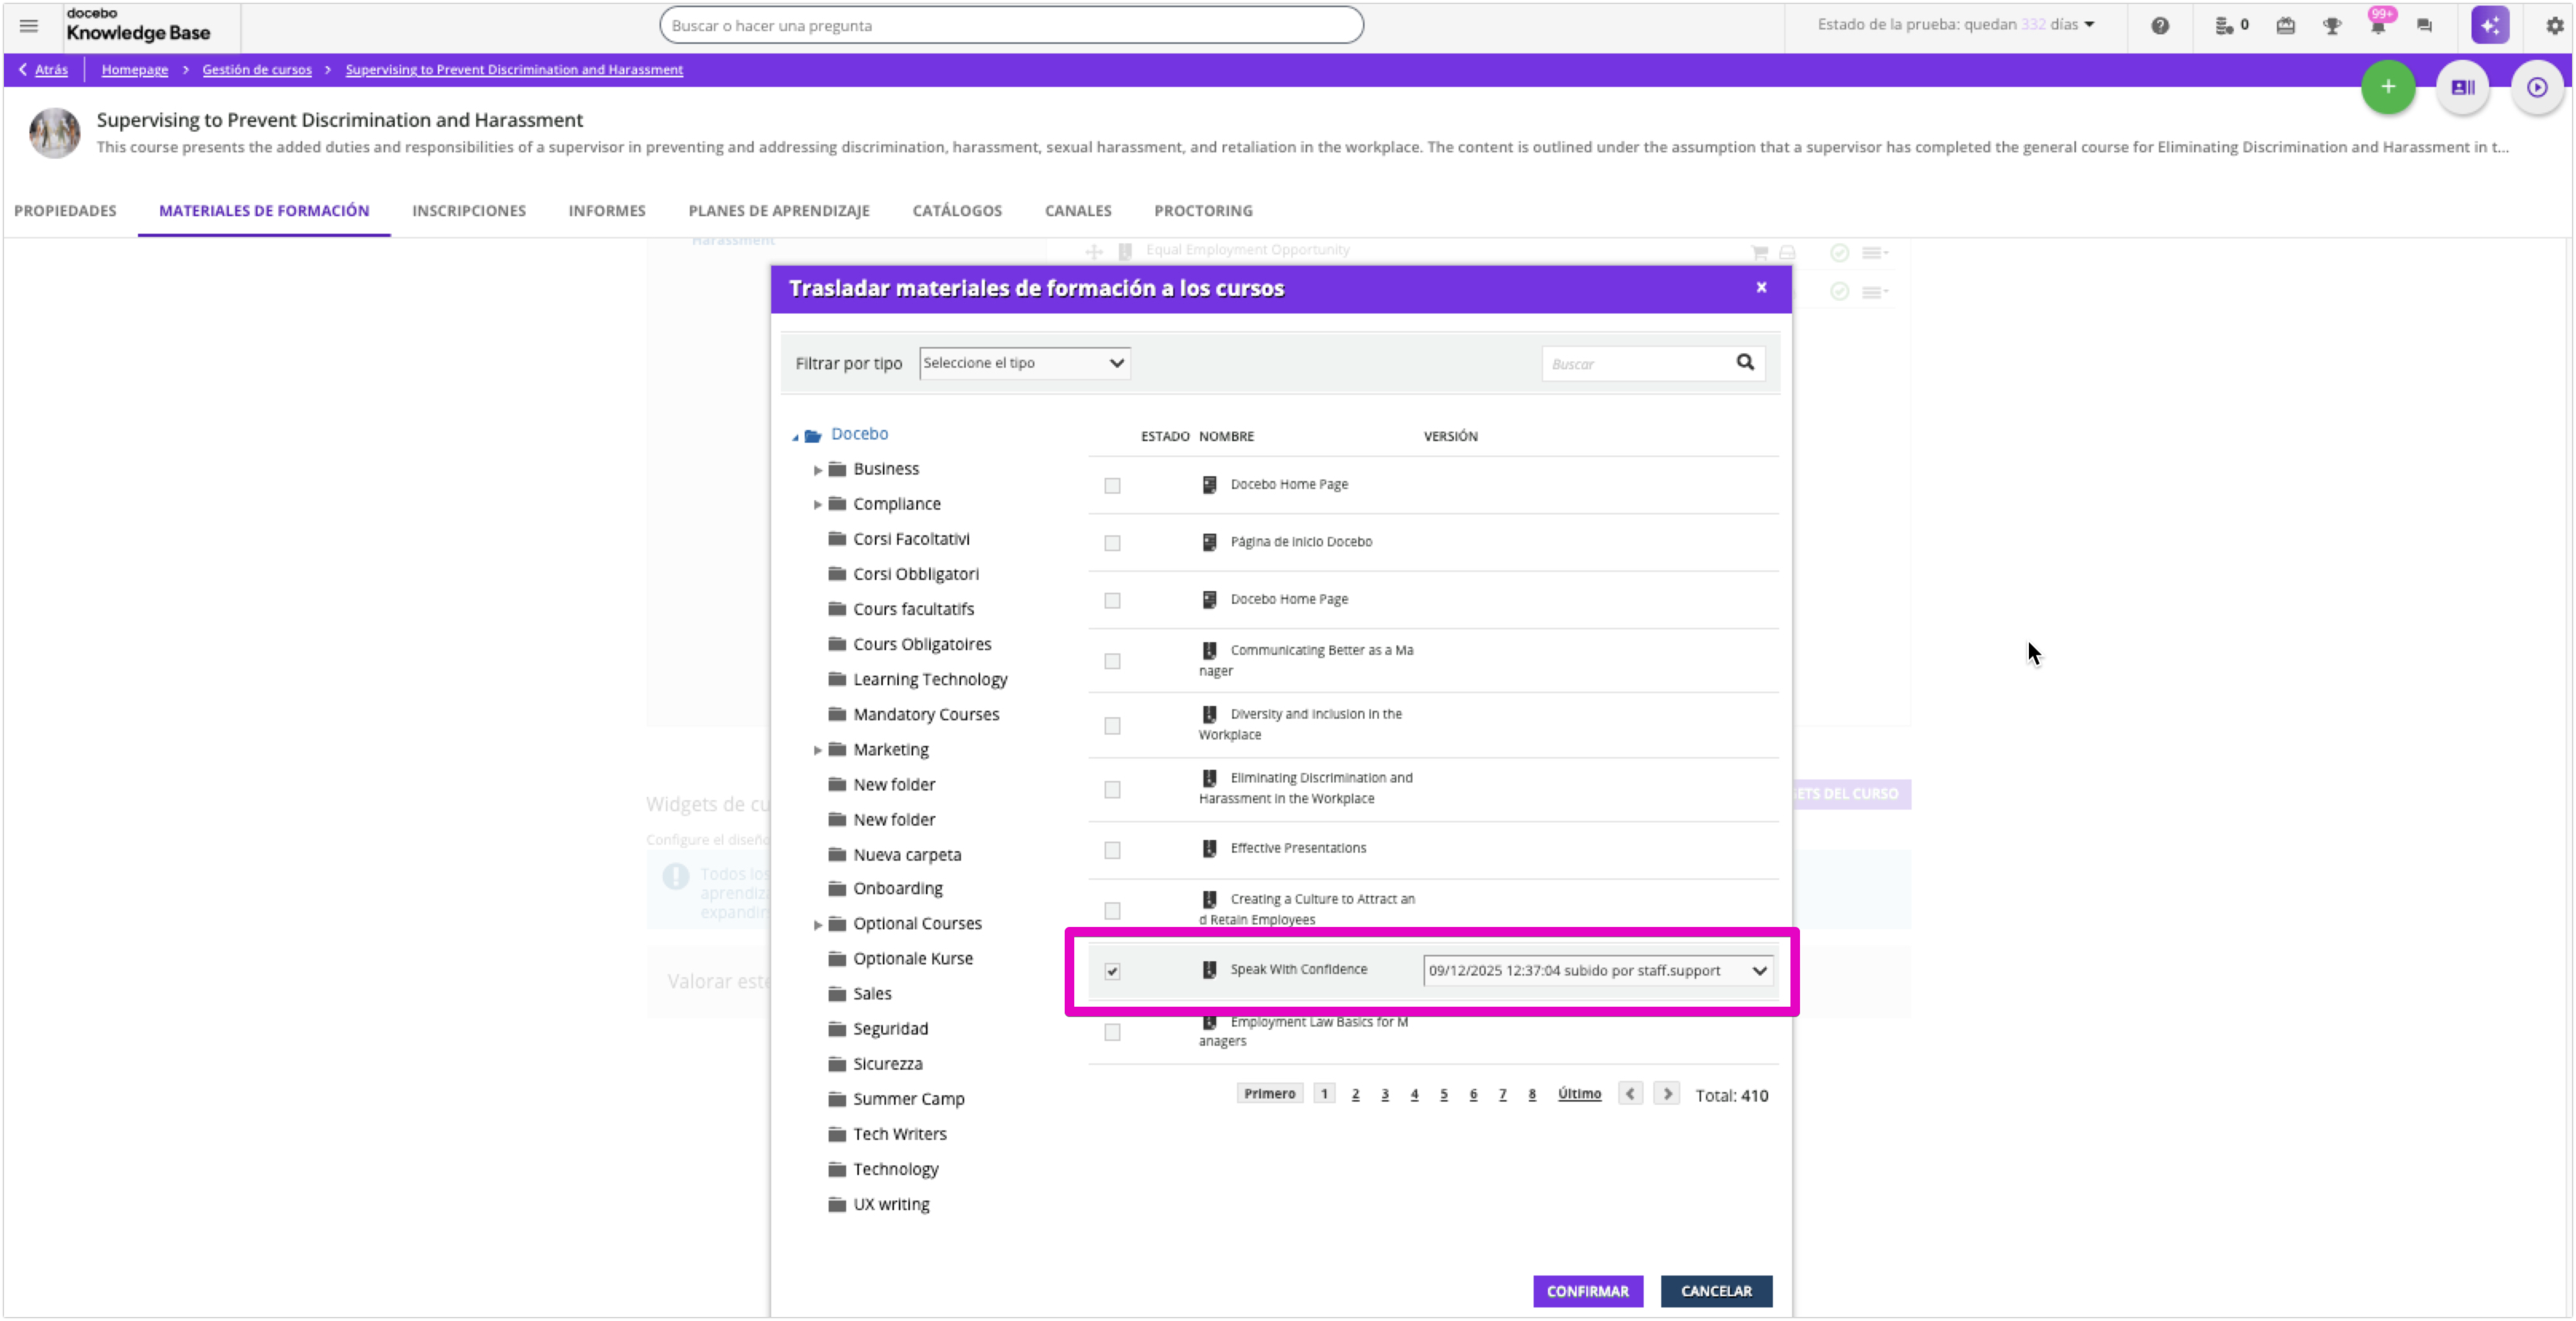The image size is (2576, 1321).
Task: Tick checkbox for Página de inicio Docebo
Action: pyautogui.click(x=1112, y=543)
